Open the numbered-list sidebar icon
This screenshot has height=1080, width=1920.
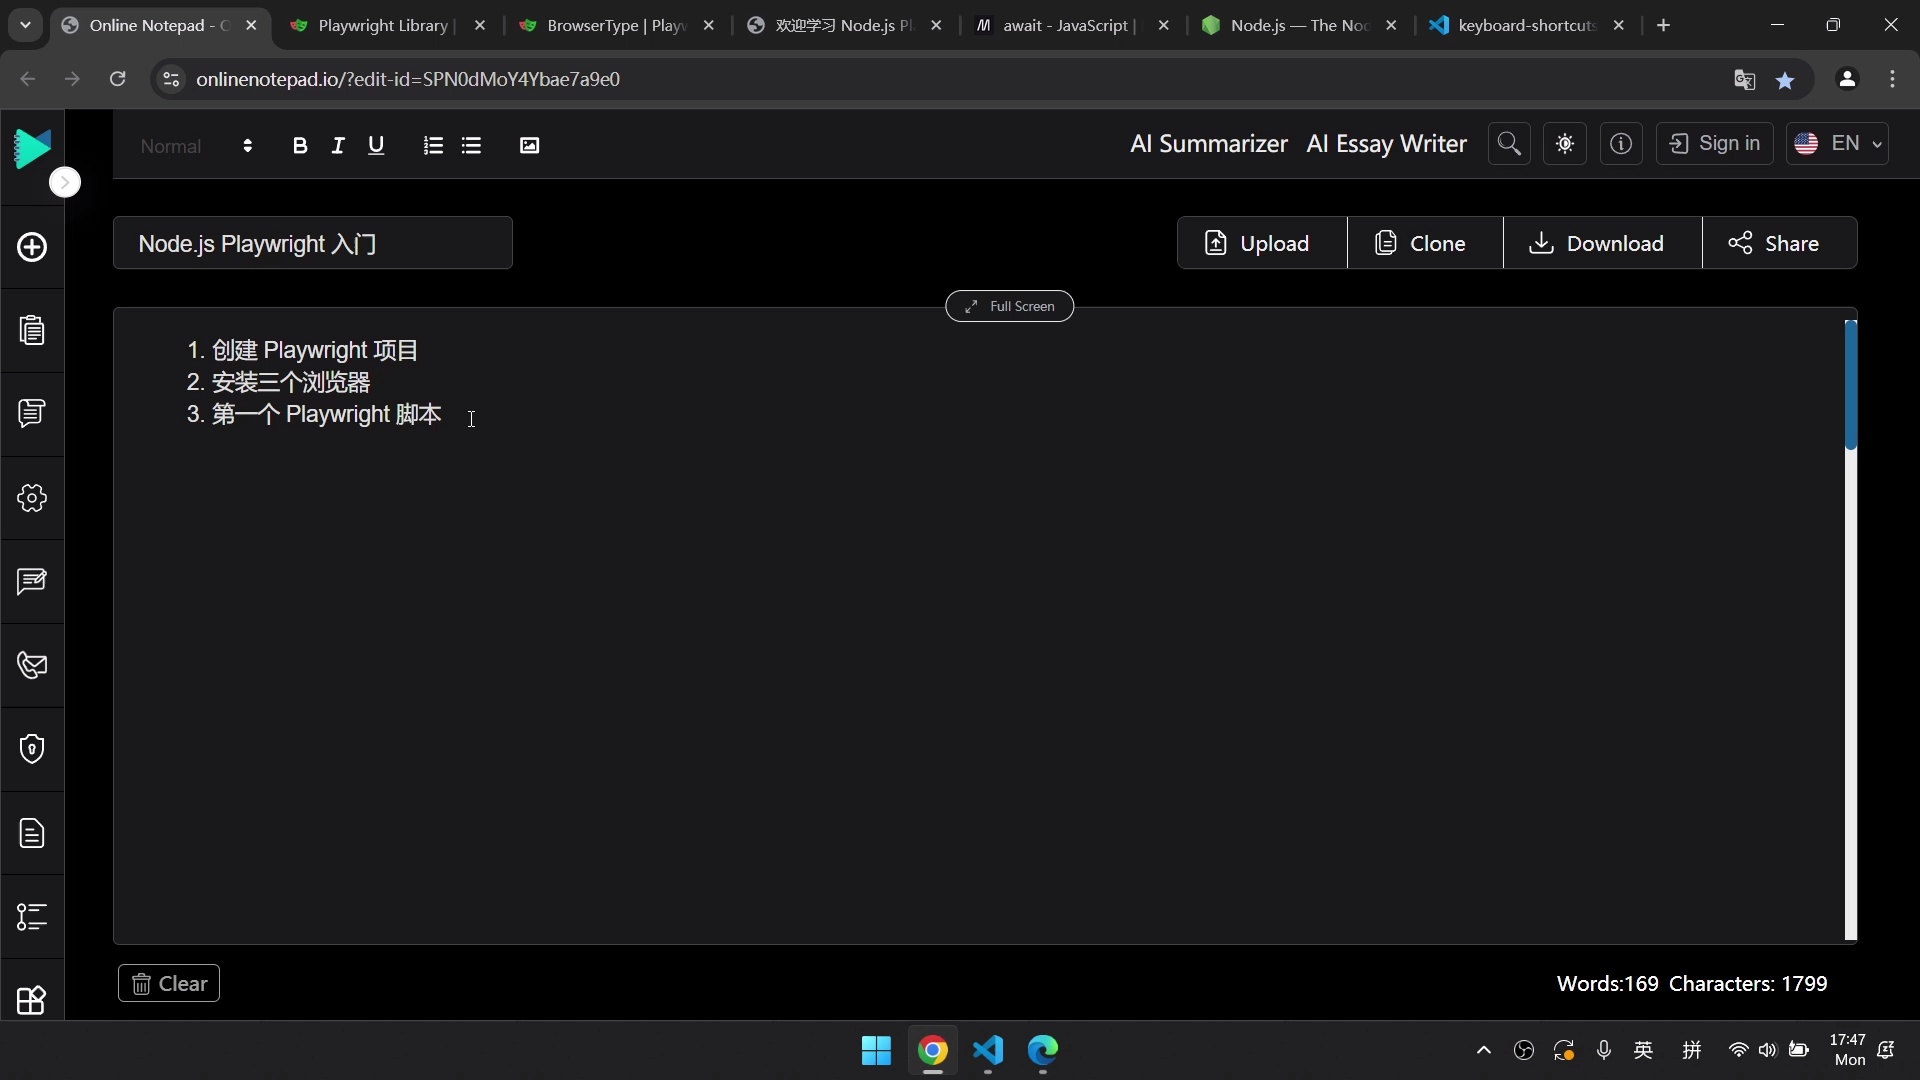pos(32,917)
